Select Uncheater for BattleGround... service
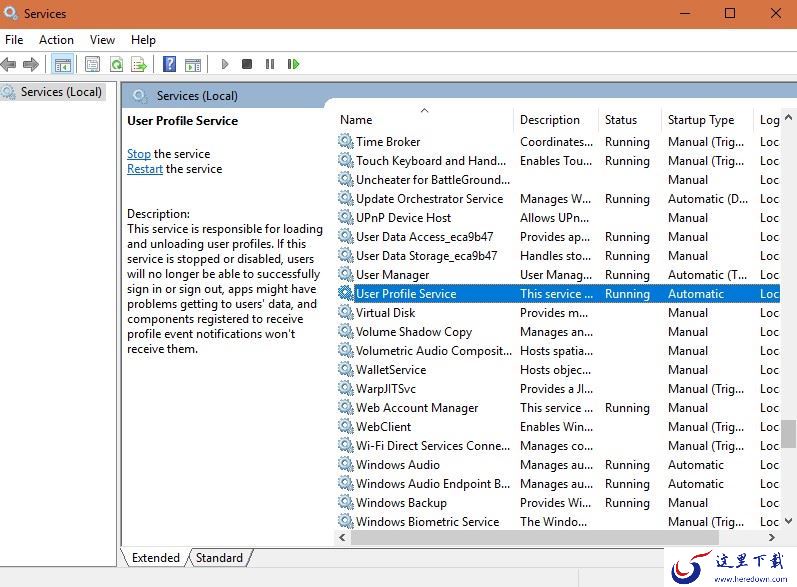The image size is (797, 587). (558, 179)
